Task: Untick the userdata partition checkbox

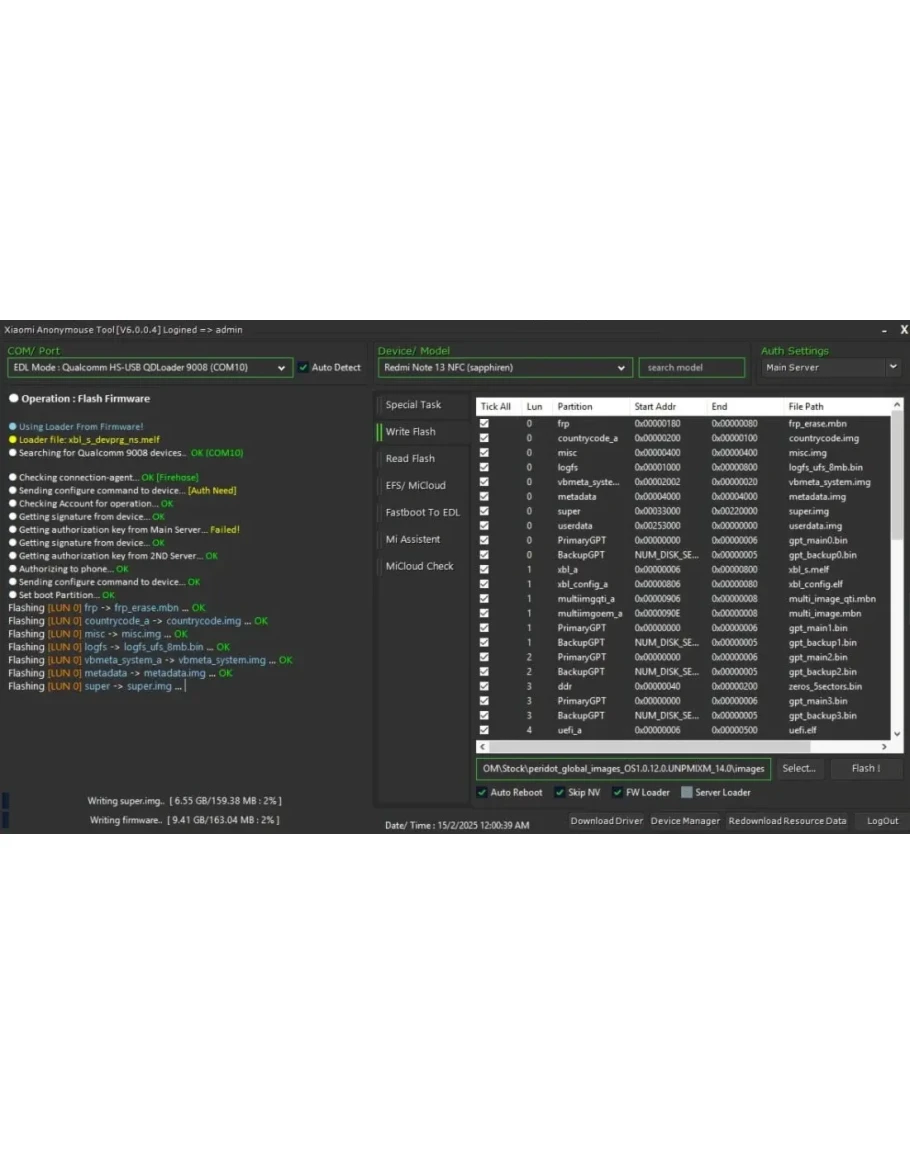Action: pyautogui.click(x=484, y=526)
